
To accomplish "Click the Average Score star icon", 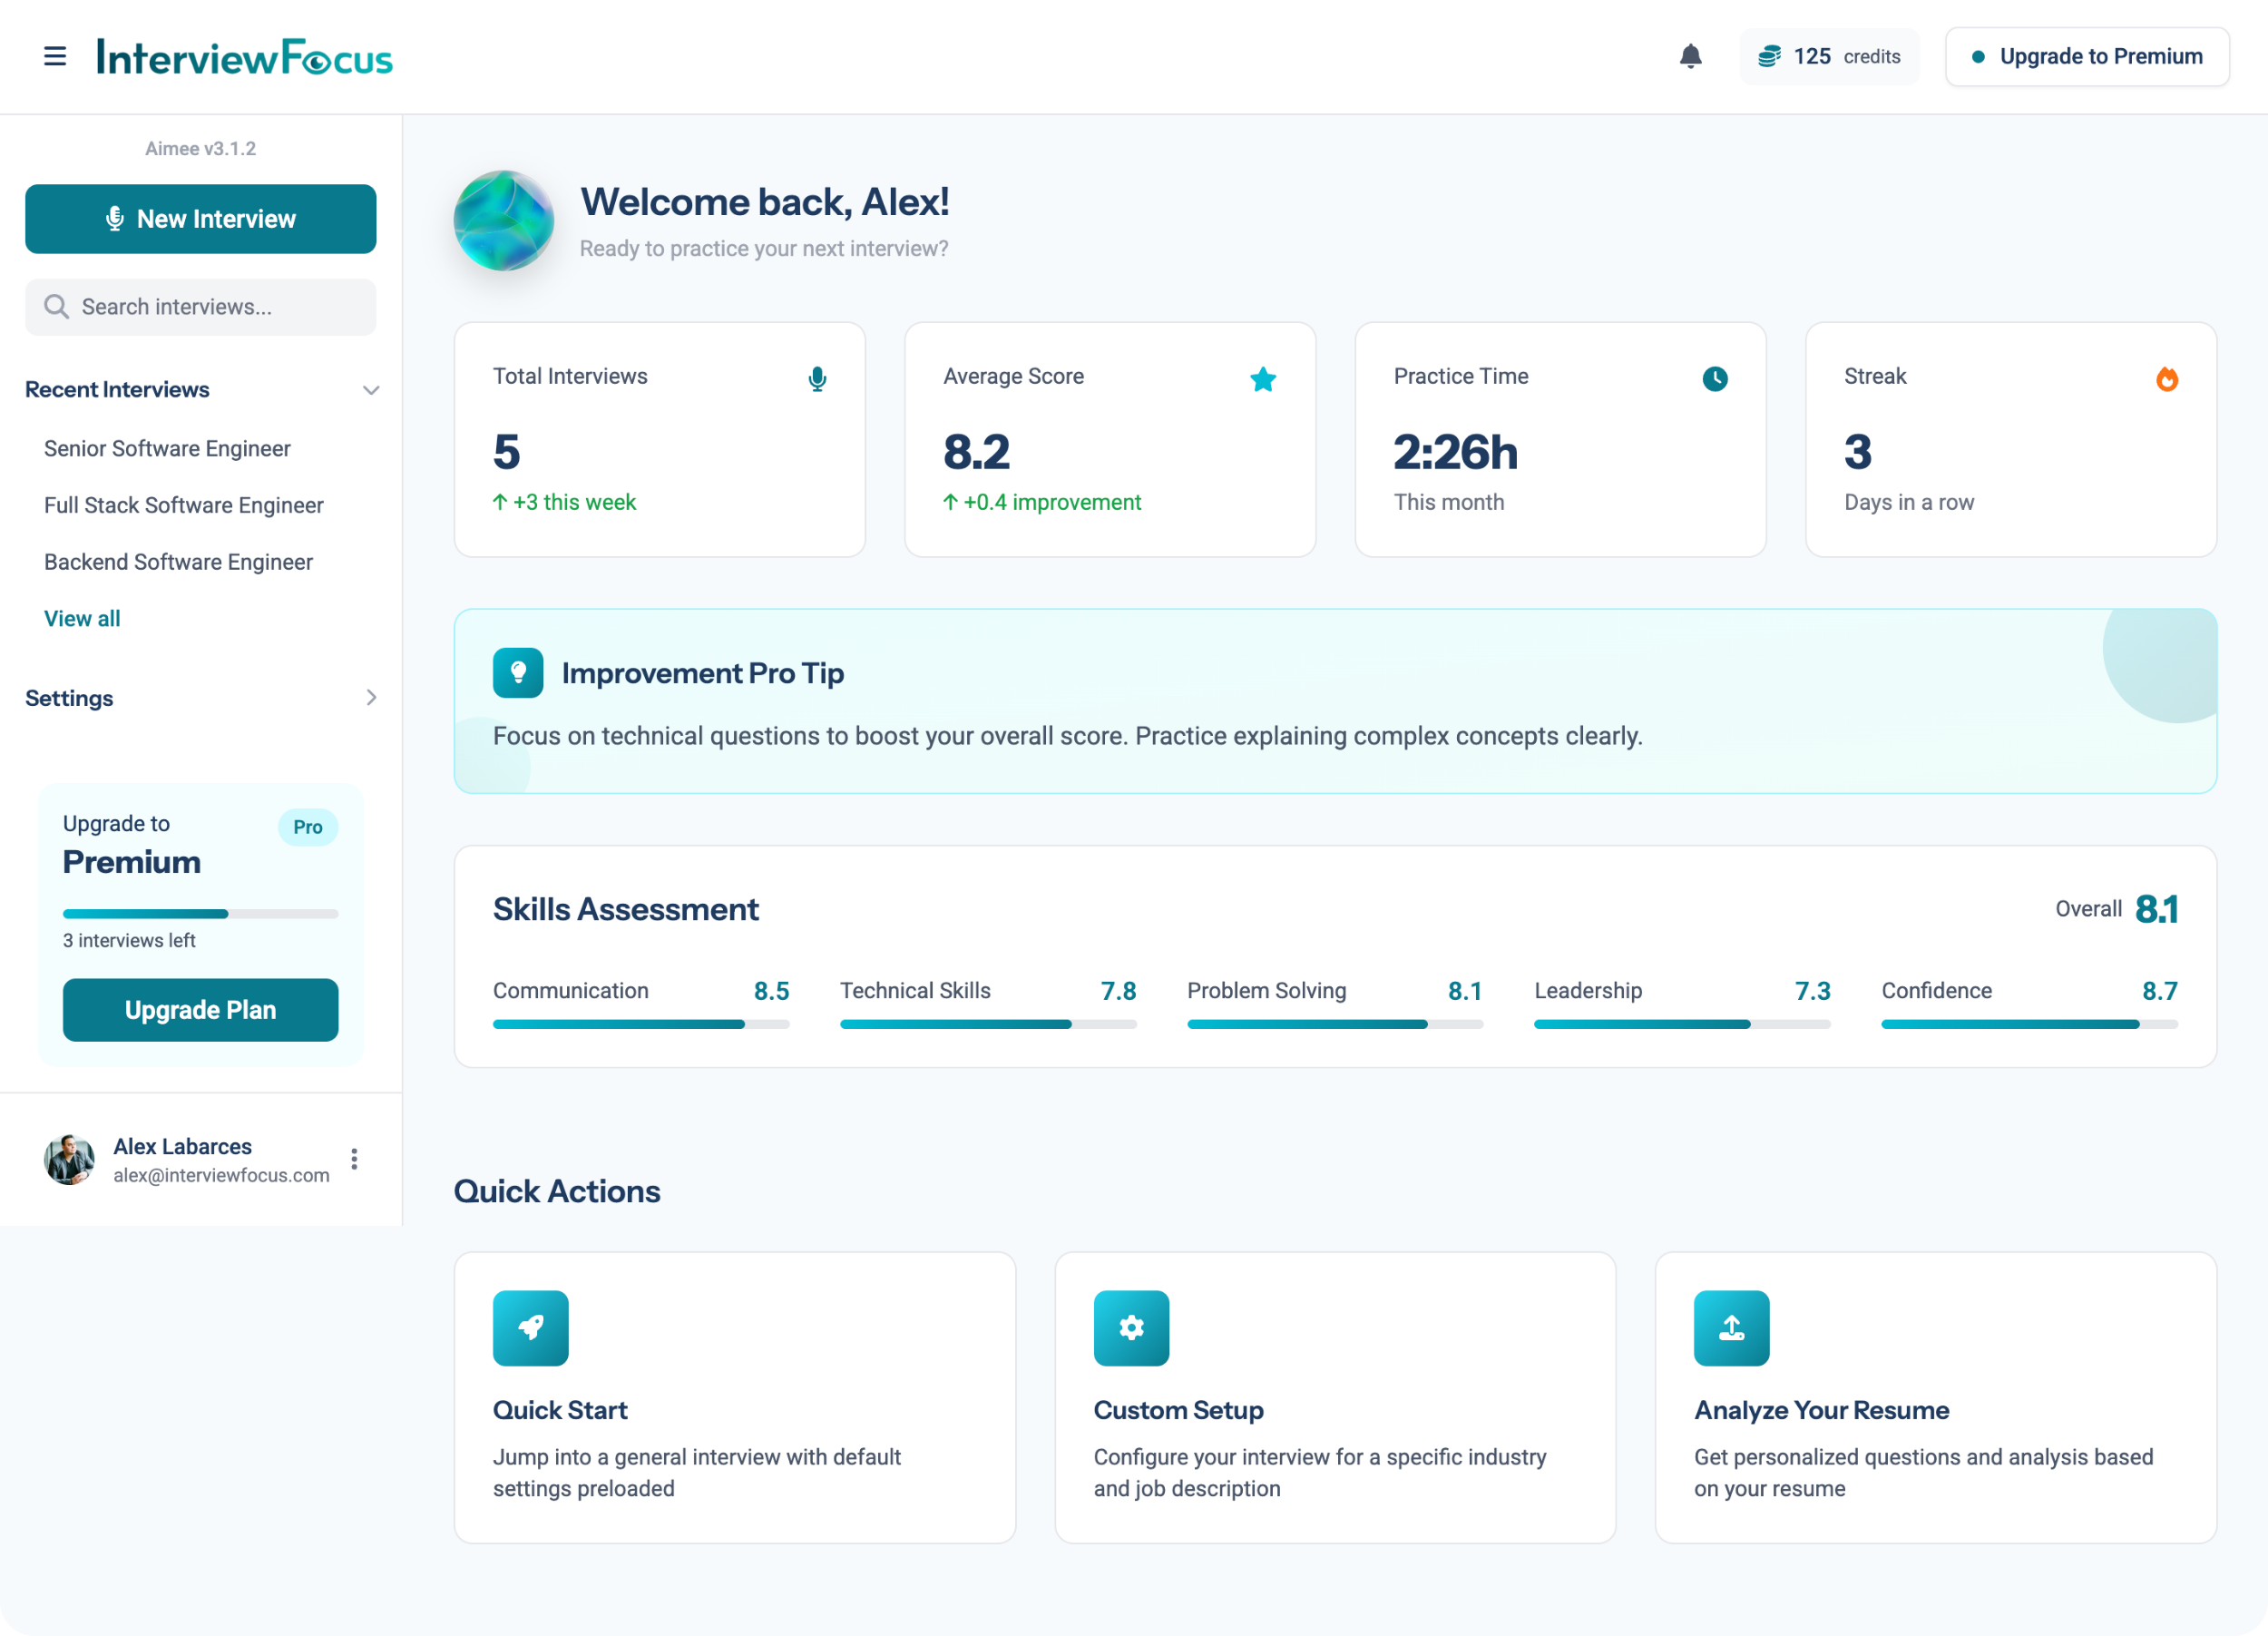I will click(1263, 379).
